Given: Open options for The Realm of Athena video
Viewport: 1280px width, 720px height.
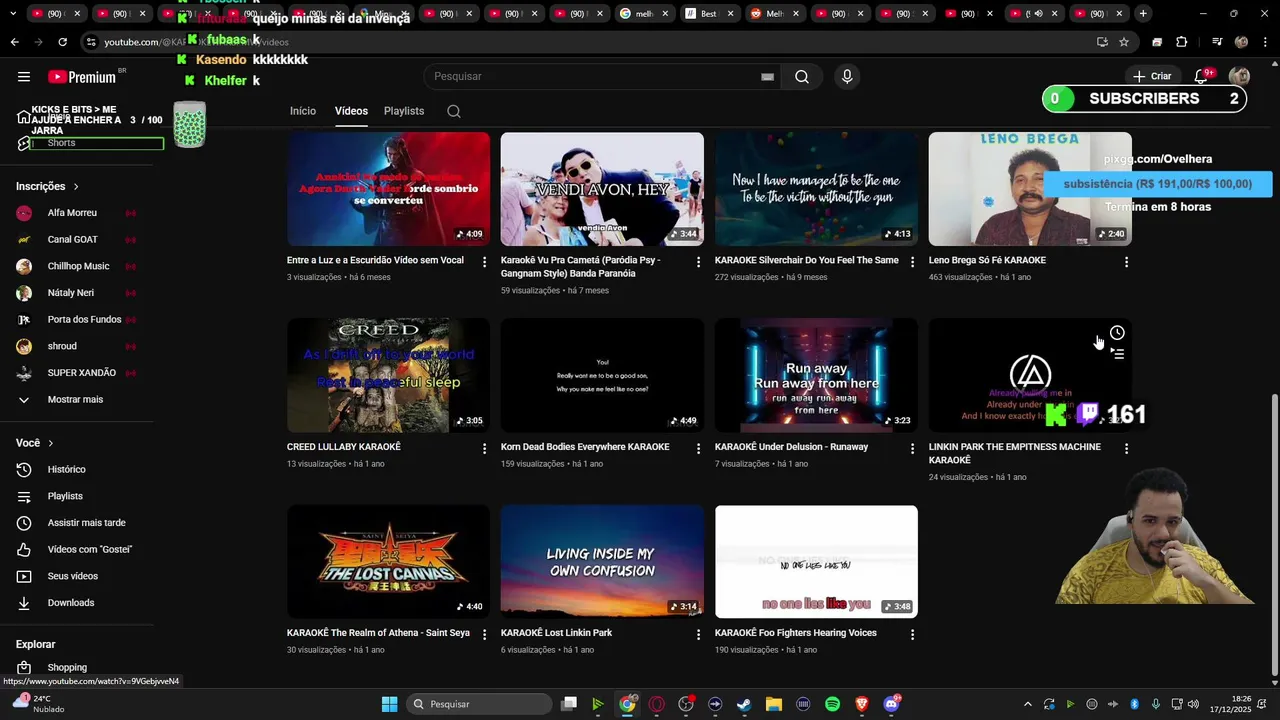Looking at the screenshot, I should tap(484, 635).
